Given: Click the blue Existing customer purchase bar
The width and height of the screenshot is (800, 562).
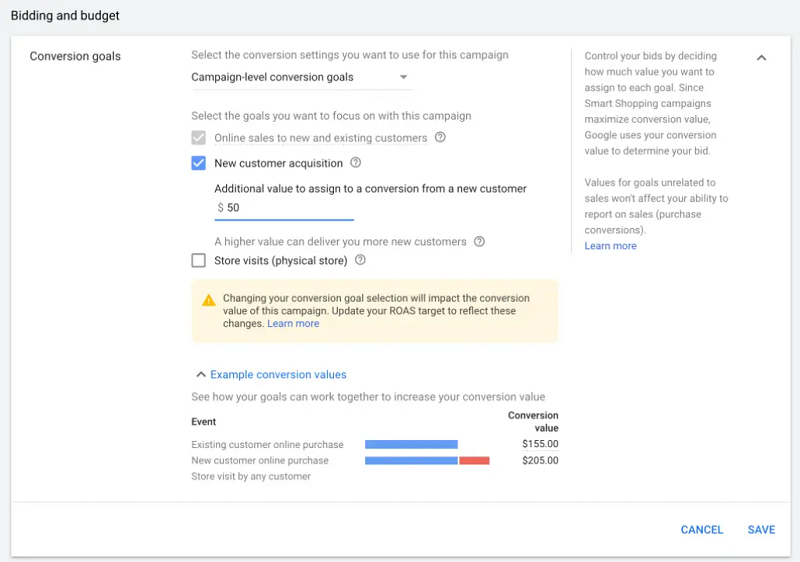Looking at the screenshot, I should [x=411, y=444].
